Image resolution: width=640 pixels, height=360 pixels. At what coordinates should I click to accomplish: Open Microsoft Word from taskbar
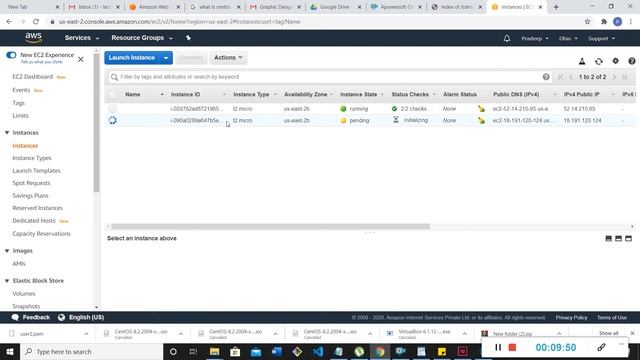277,351
